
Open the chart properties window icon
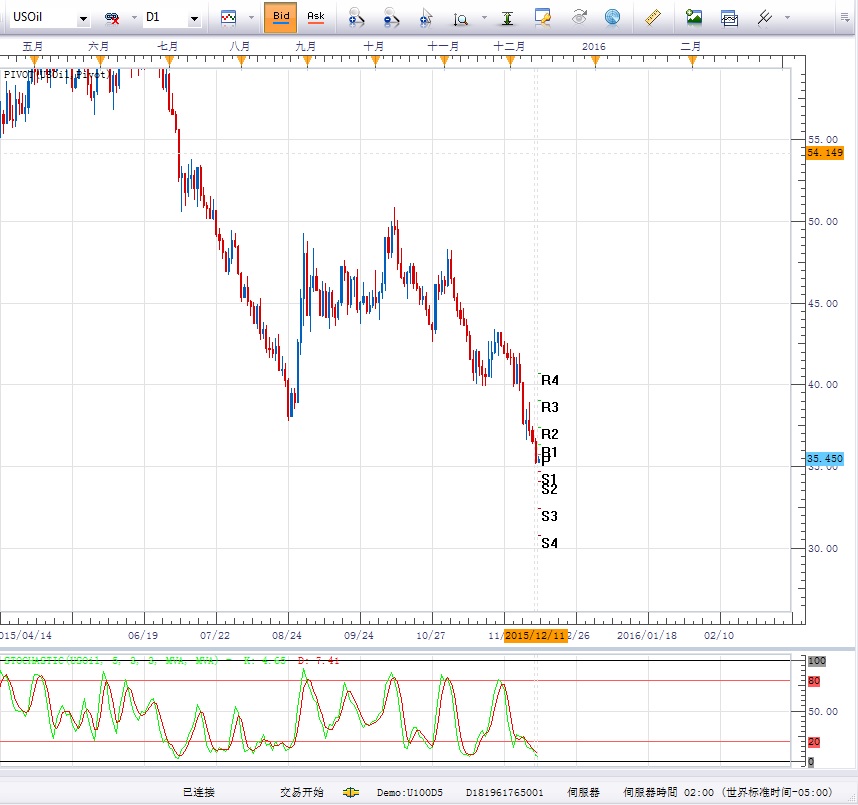tap(542, 18)
